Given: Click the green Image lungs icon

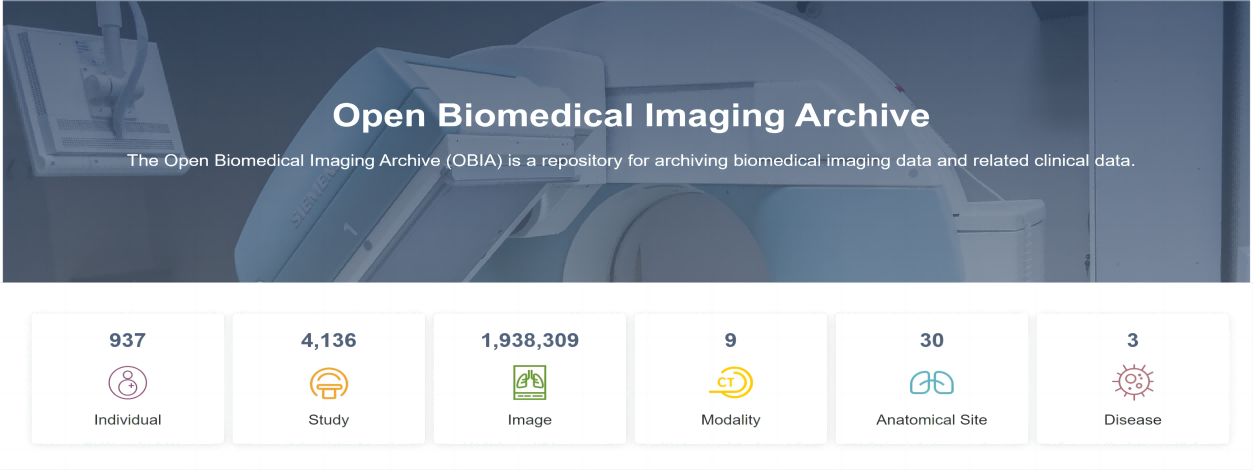Looking at the screenshot, I should point(530,382).
